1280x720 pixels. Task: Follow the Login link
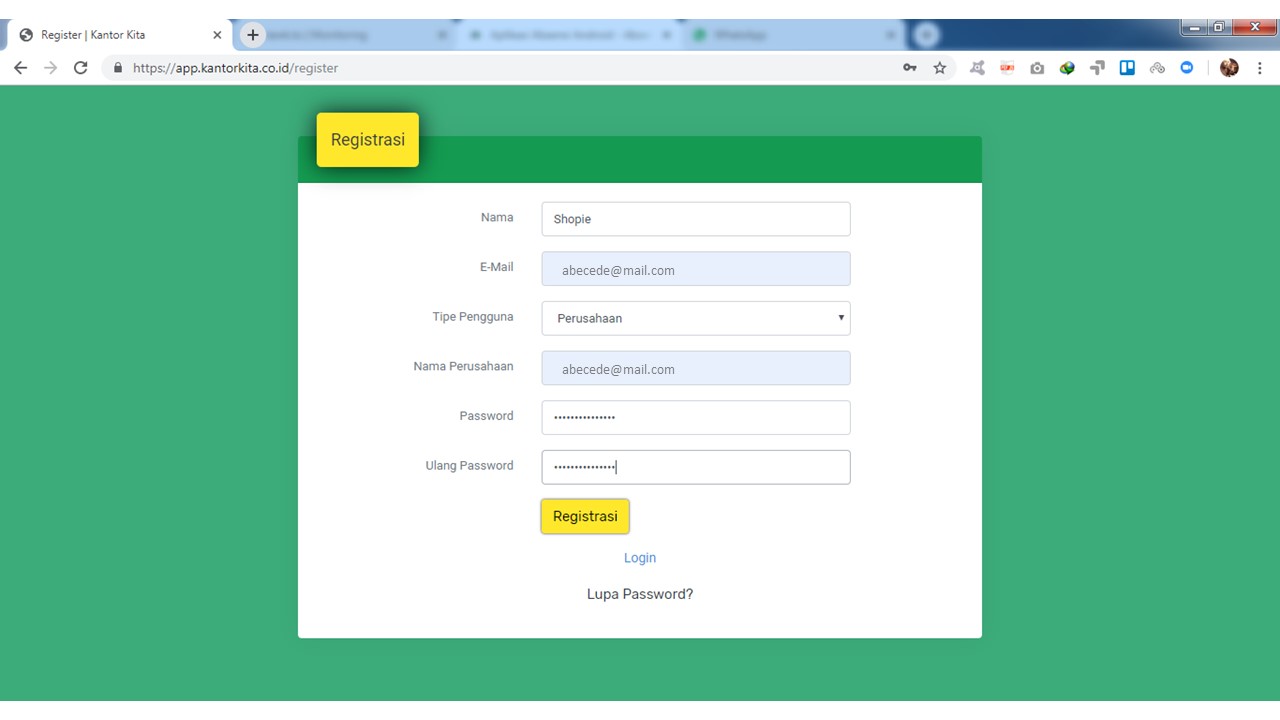[640, 558]
